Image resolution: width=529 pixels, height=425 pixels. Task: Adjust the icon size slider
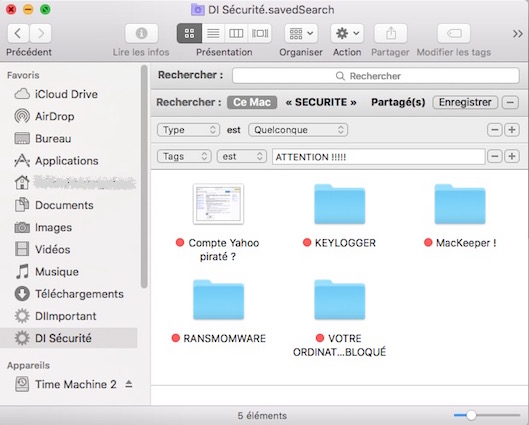(471, 415)
